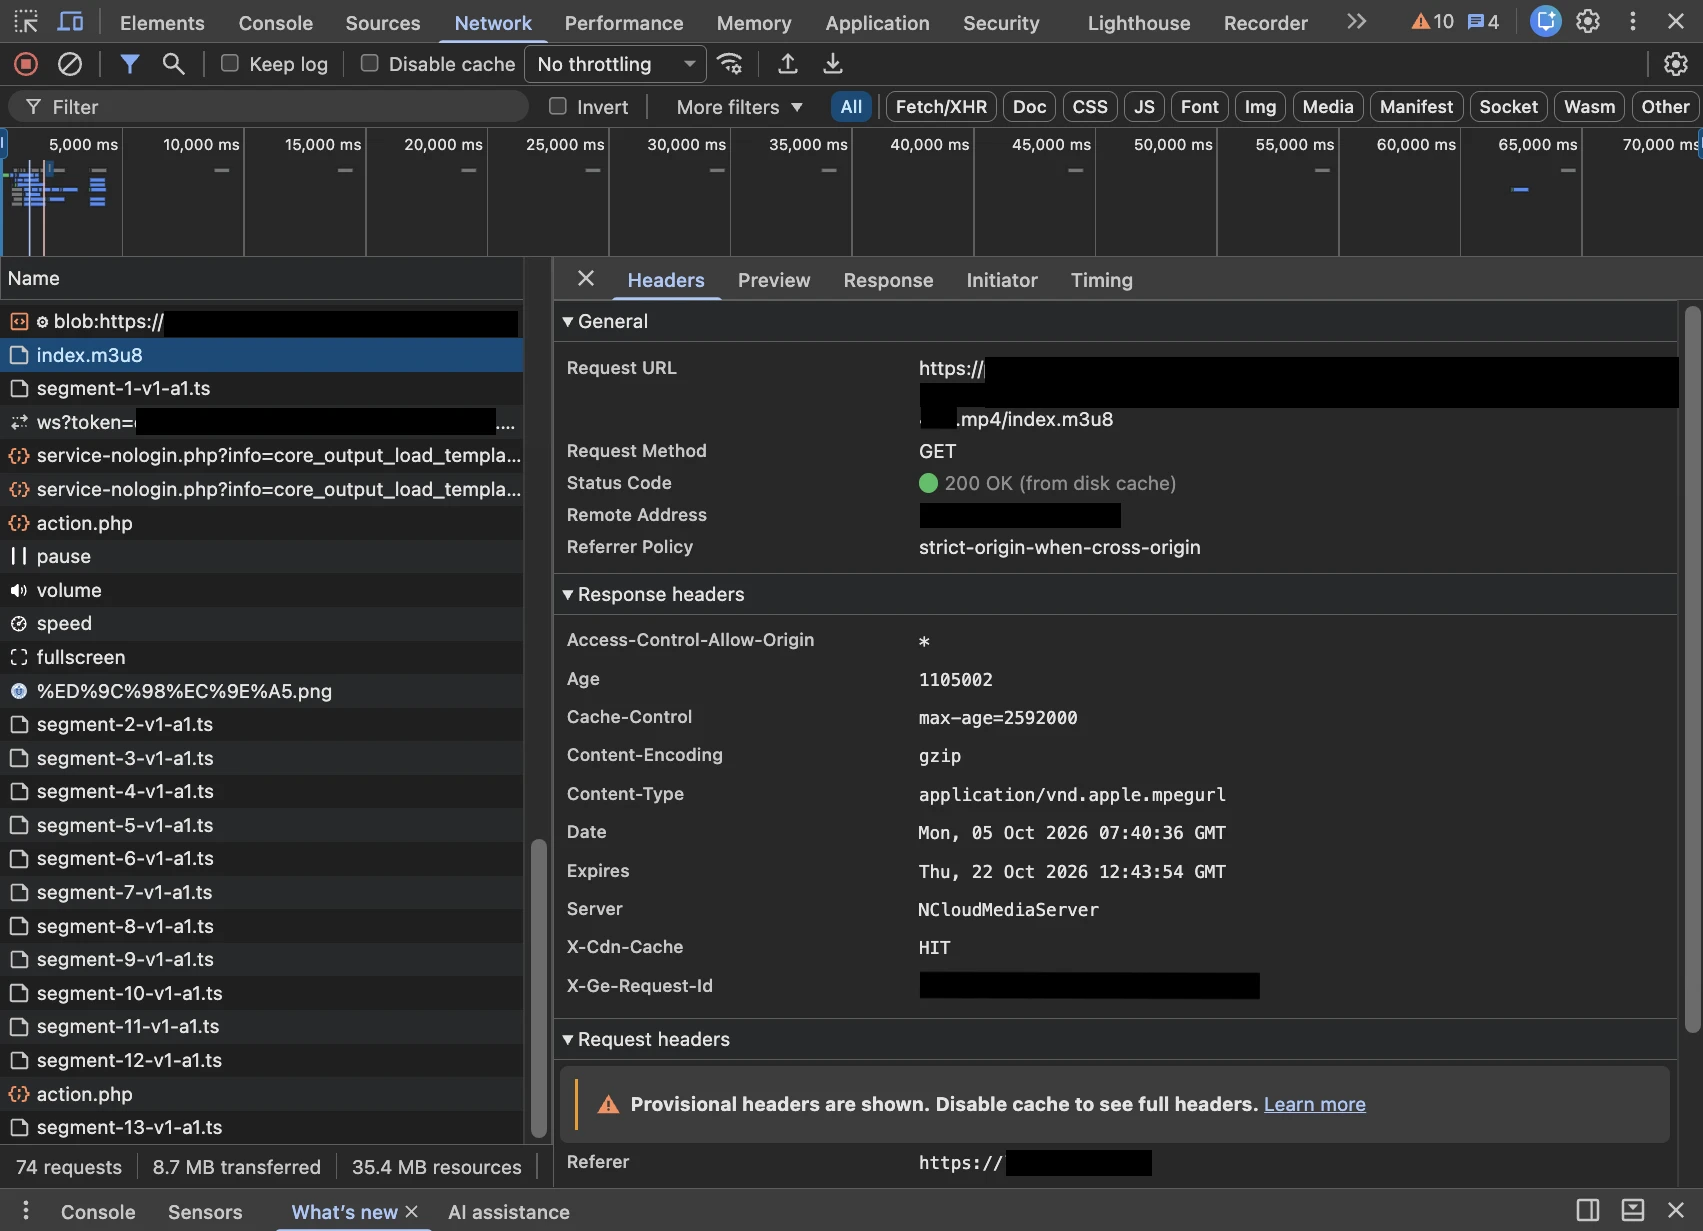
Task: Close the What's new drawer tab
Action: pos(411,1211)
